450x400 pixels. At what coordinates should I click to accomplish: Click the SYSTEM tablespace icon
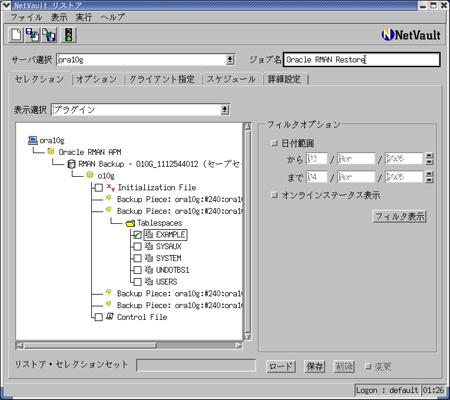pos(149,258)
